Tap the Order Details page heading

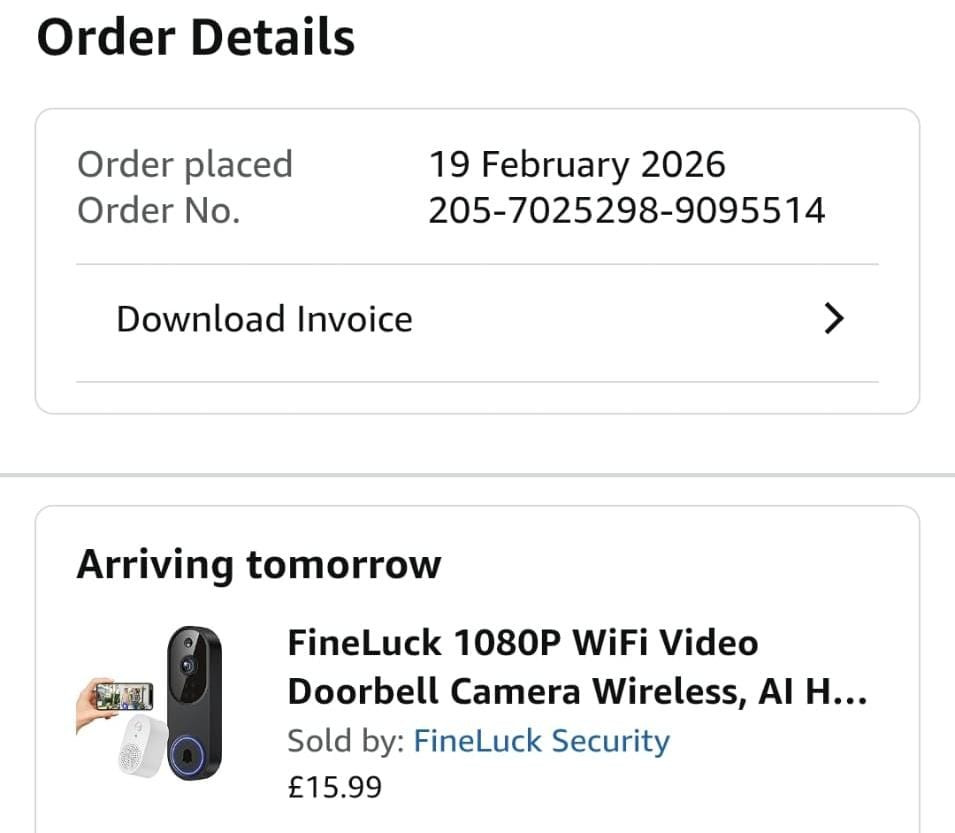pyautogui.click(x=196, y=38)
